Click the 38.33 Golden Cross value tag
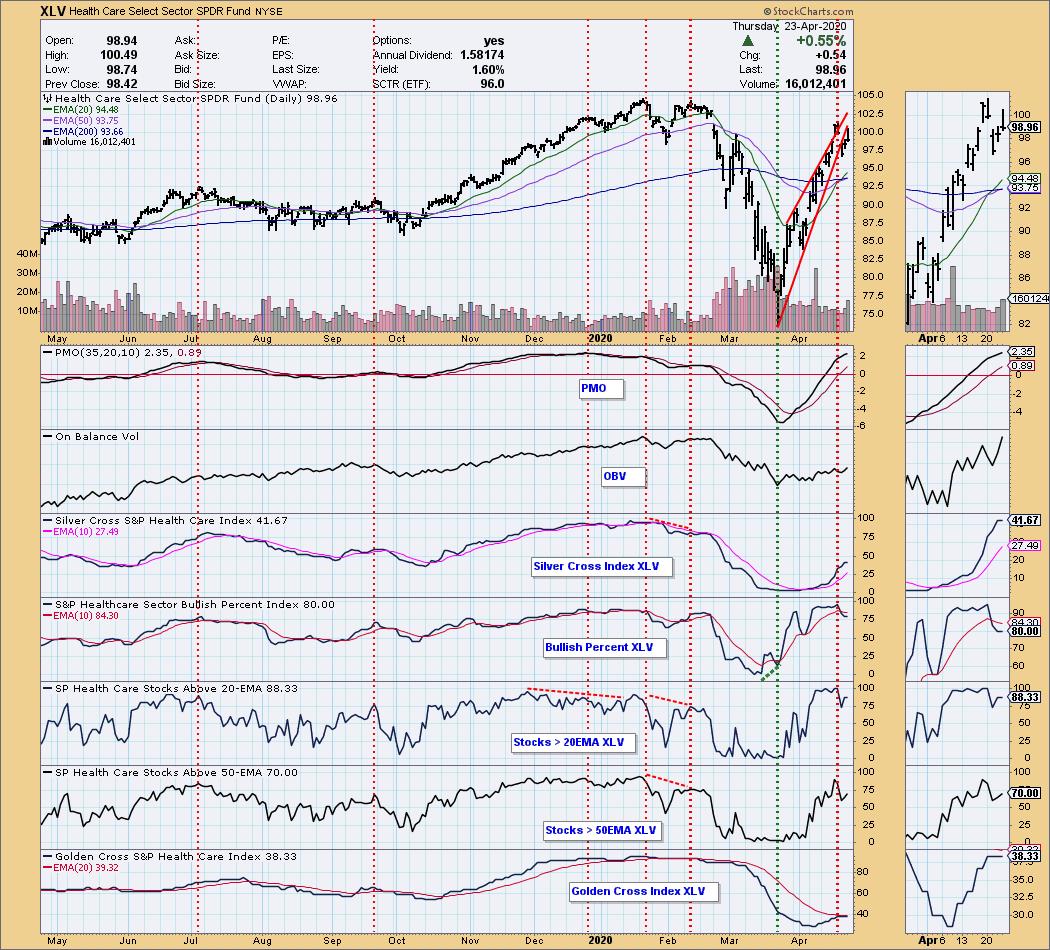Image resolution: width=1050 pixels, height=950 pixels. click(x=1025, y=856)
